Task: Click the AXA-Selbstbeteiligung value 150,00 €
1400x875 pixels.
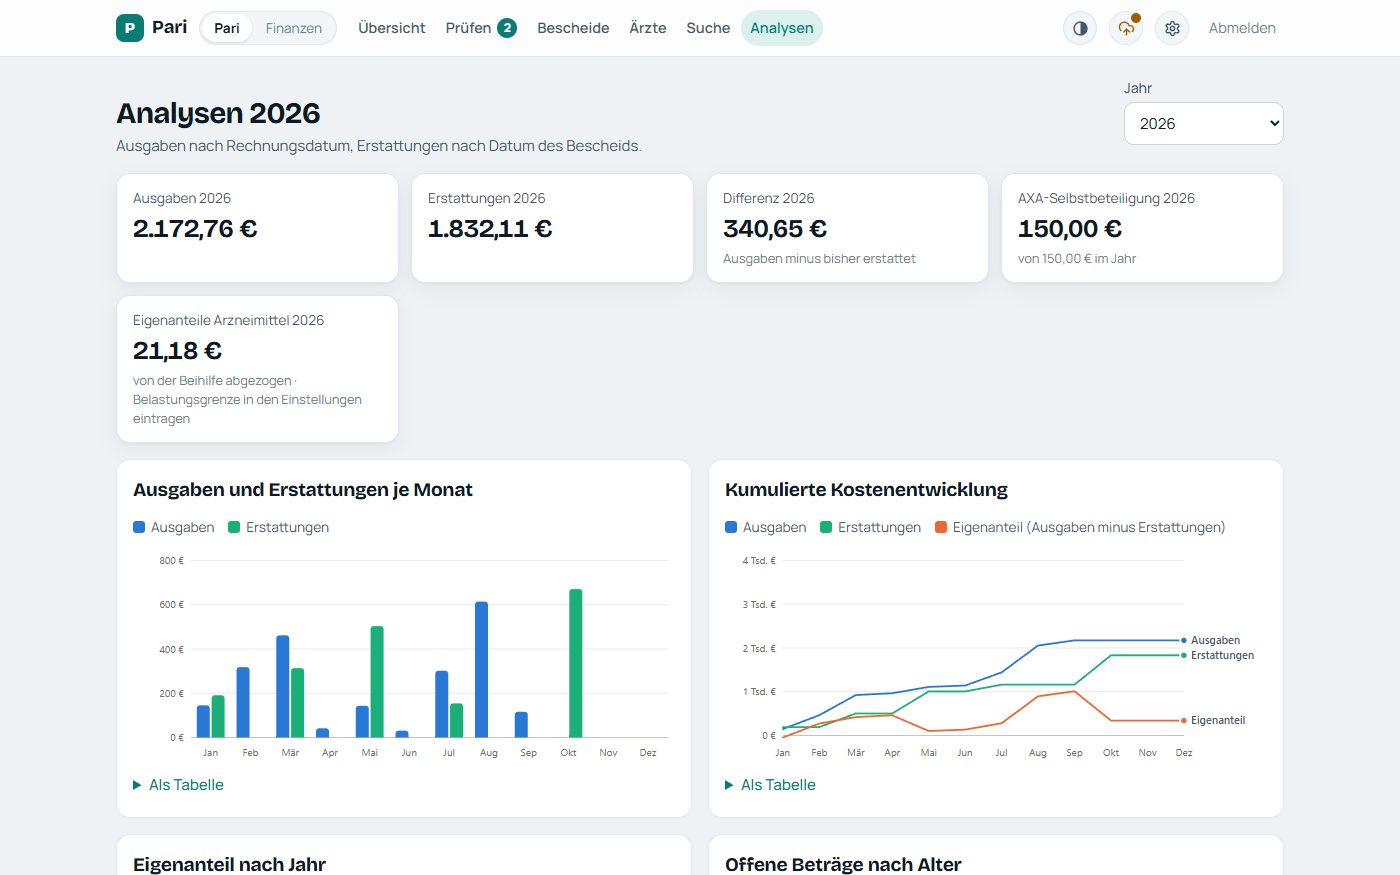Action: 1070,229
